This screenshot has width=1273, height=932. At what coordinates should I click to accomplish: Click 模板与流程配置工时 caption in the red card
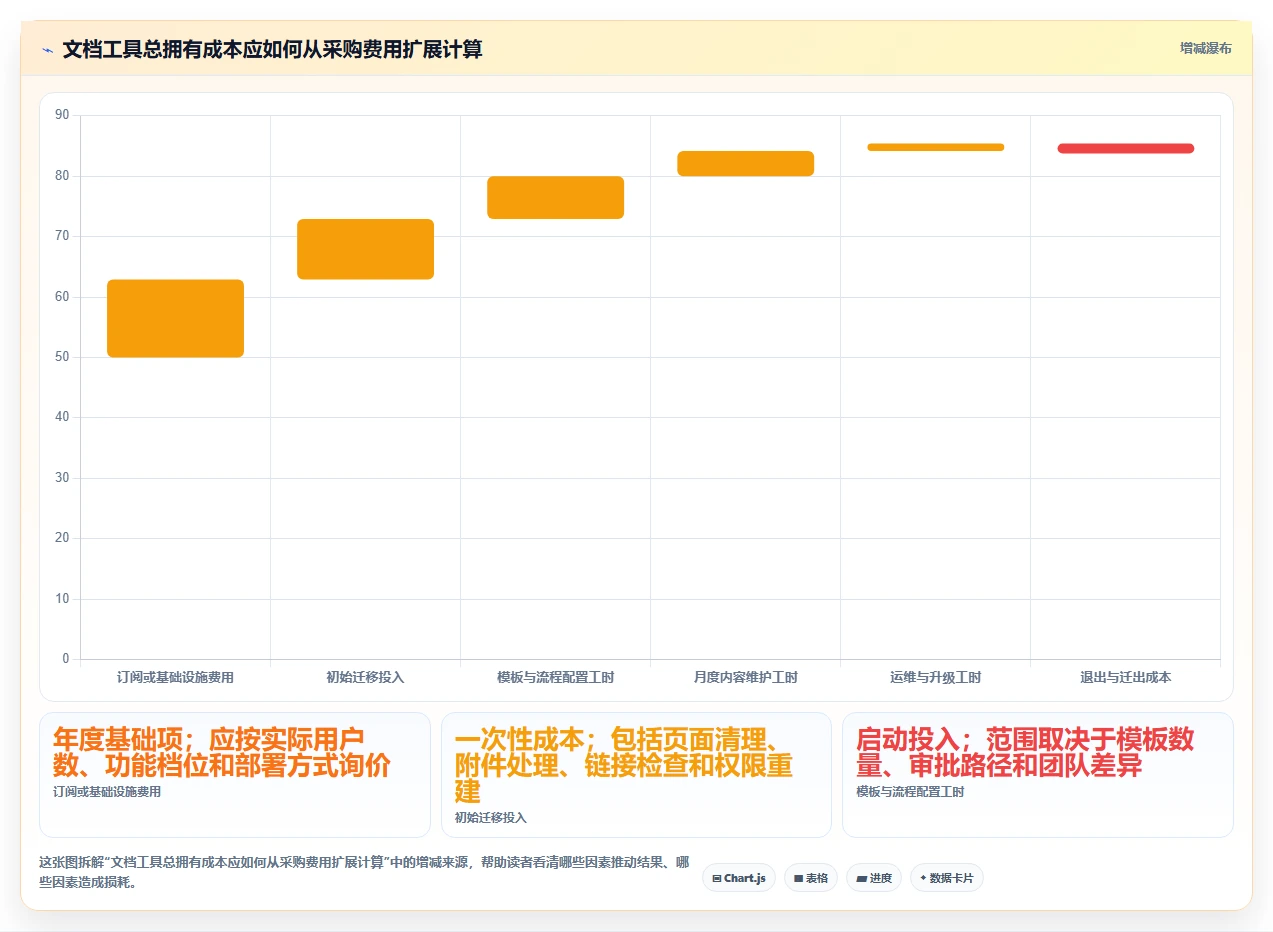coord(910,792)
